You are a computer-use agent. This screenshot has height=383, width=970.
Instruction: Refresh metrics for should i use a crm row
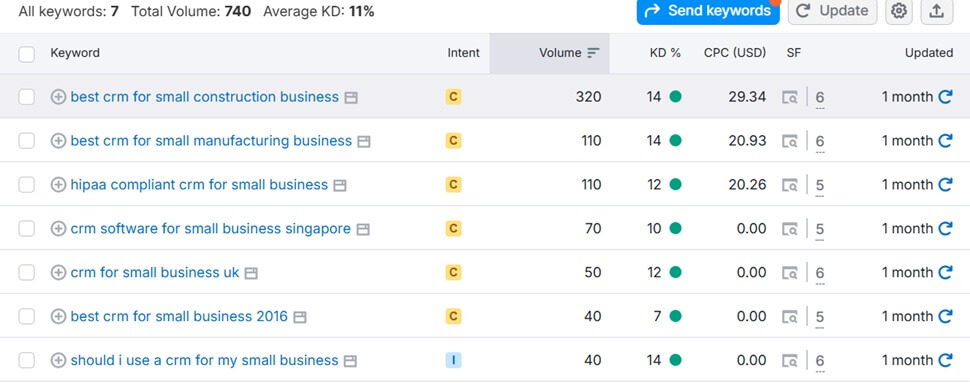[945, 361]
